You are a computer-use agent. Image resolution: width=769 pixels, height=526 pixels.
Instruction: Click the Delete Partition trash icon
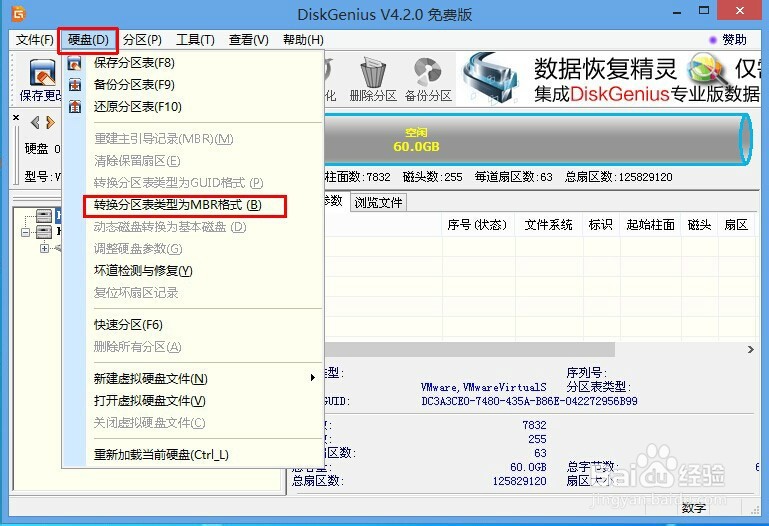(x=373, y=72)
